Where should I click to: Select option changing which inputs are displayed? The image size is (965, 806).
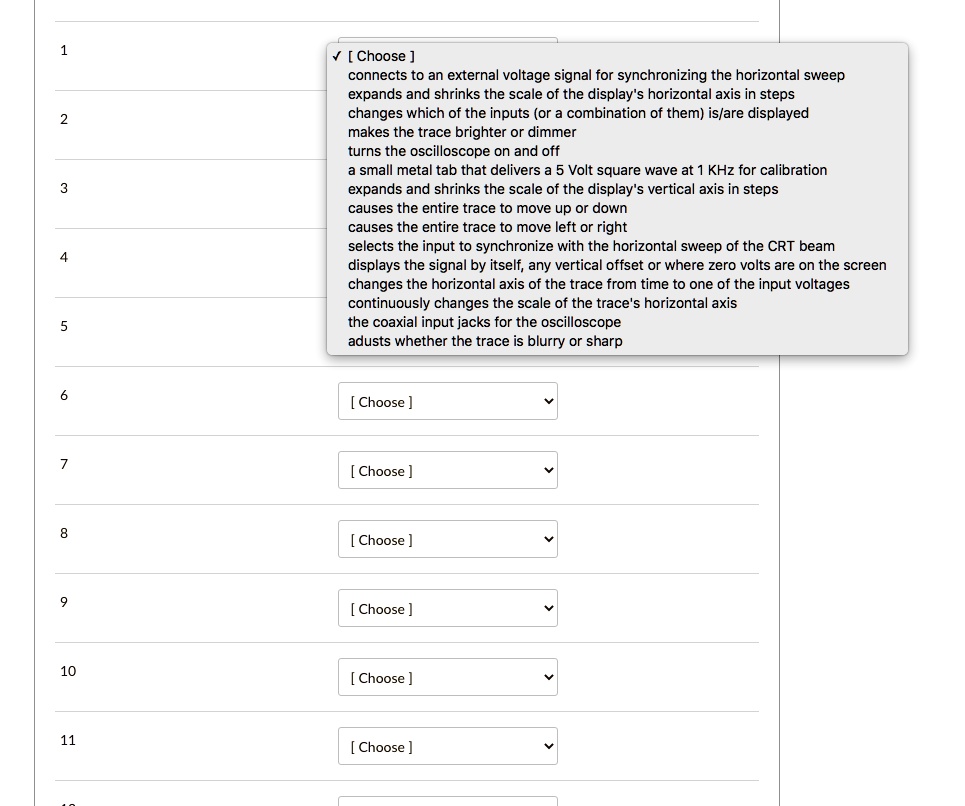pyautogui.click(x=578, y=113)
